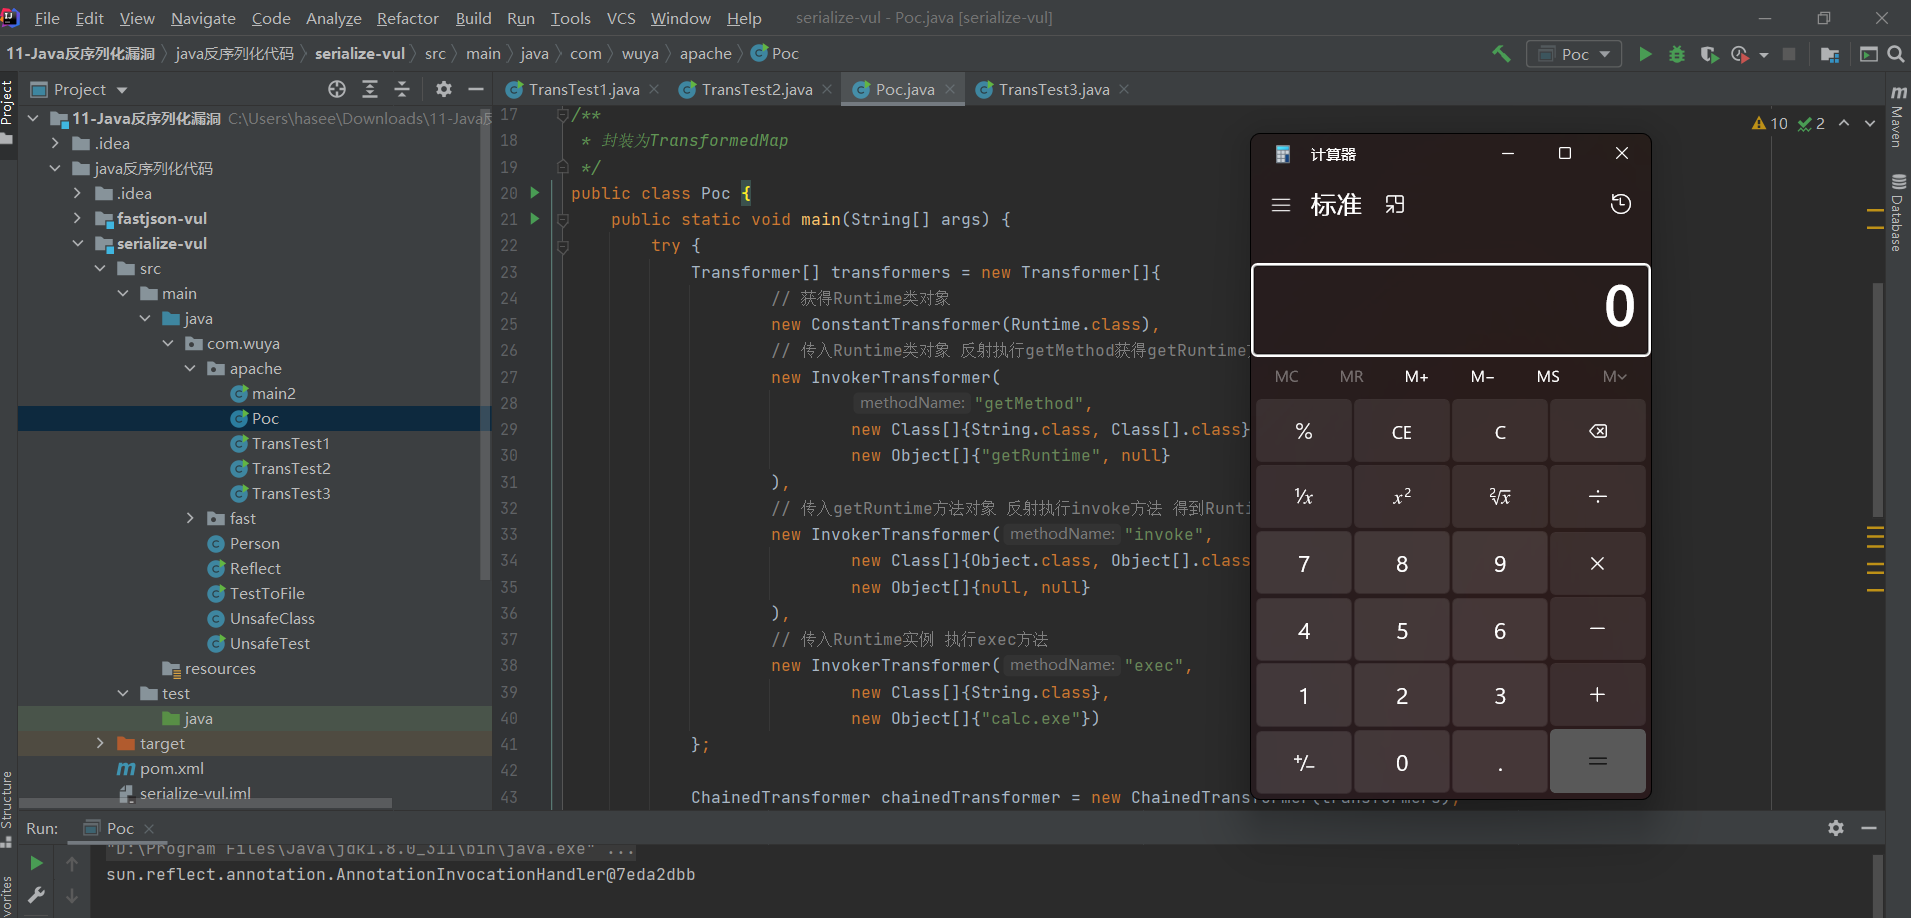Run with coverage icon in toolbar

pyautogui.click(x=1709, y=54)
